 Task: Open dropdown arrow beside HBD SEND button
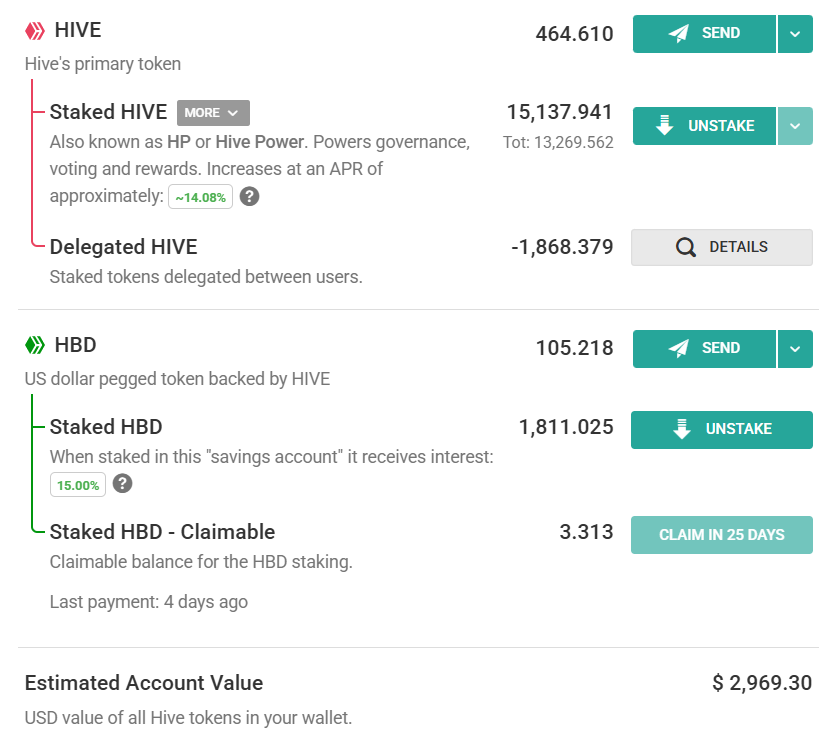[795, 349]
